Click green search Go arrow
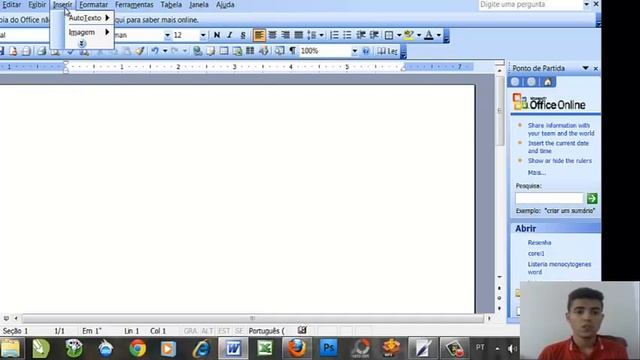The image size is (640, 360). [x=592, y=198]
